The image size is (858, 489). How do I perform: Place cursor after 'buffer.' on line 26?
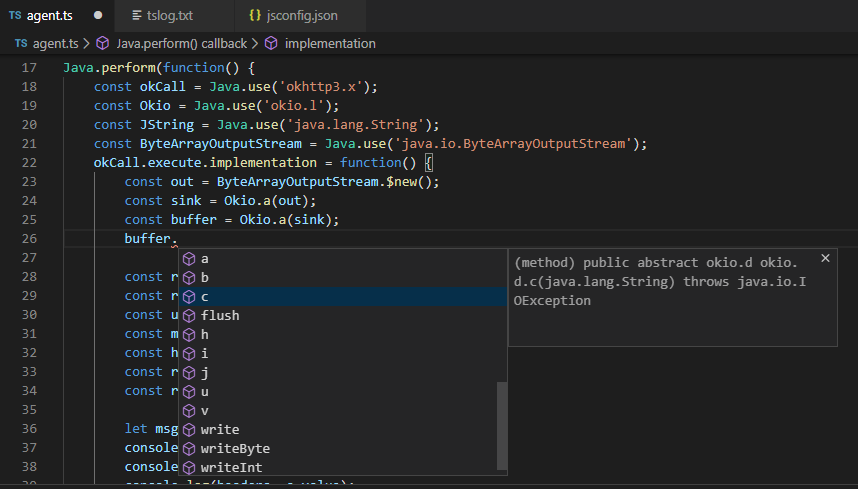point(178,238)
